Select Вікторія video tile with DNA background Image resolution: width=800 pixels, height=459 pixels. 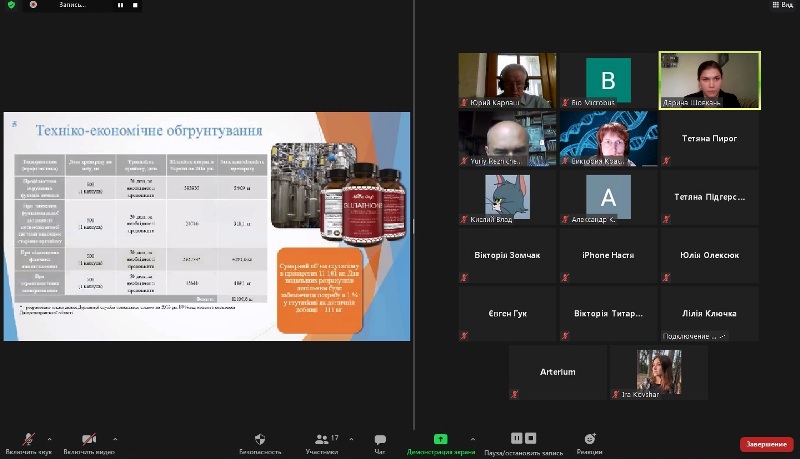pyautogui.click(x=608, y=139)
